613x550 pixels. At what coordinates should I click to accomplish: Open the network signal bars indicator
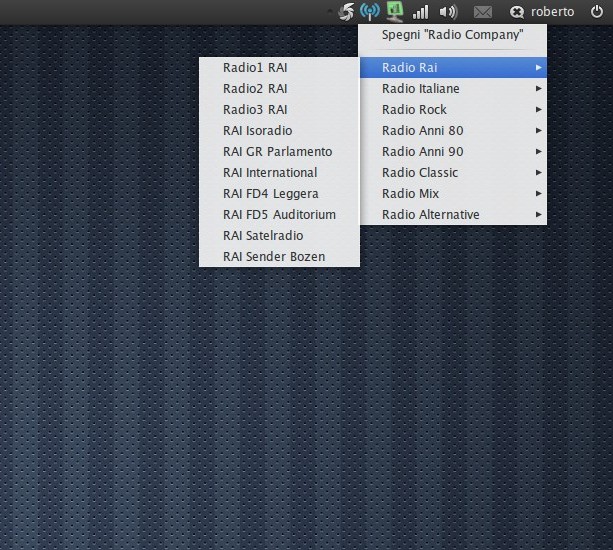point(421,12)
